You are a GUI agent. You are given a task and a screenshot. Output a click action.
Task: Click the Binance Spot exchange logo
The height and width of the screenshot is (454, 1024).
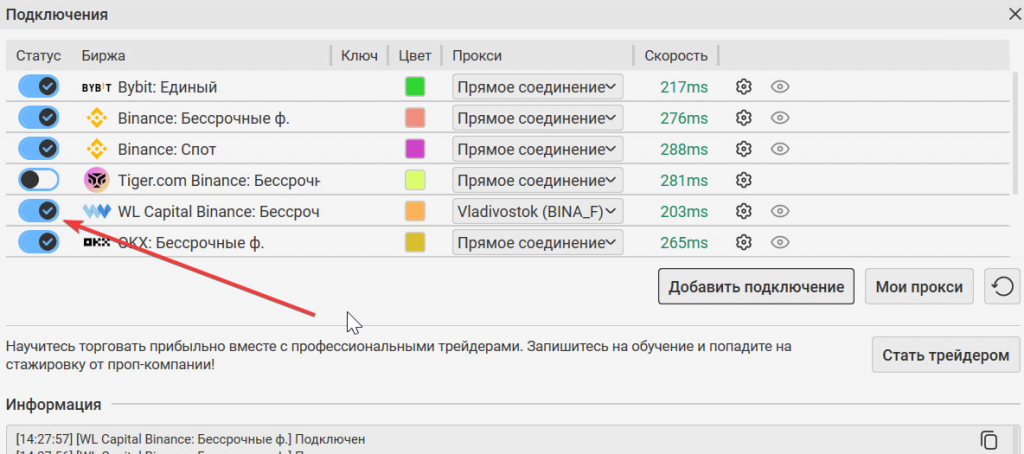pyautogui.click(x=97, y=149)
